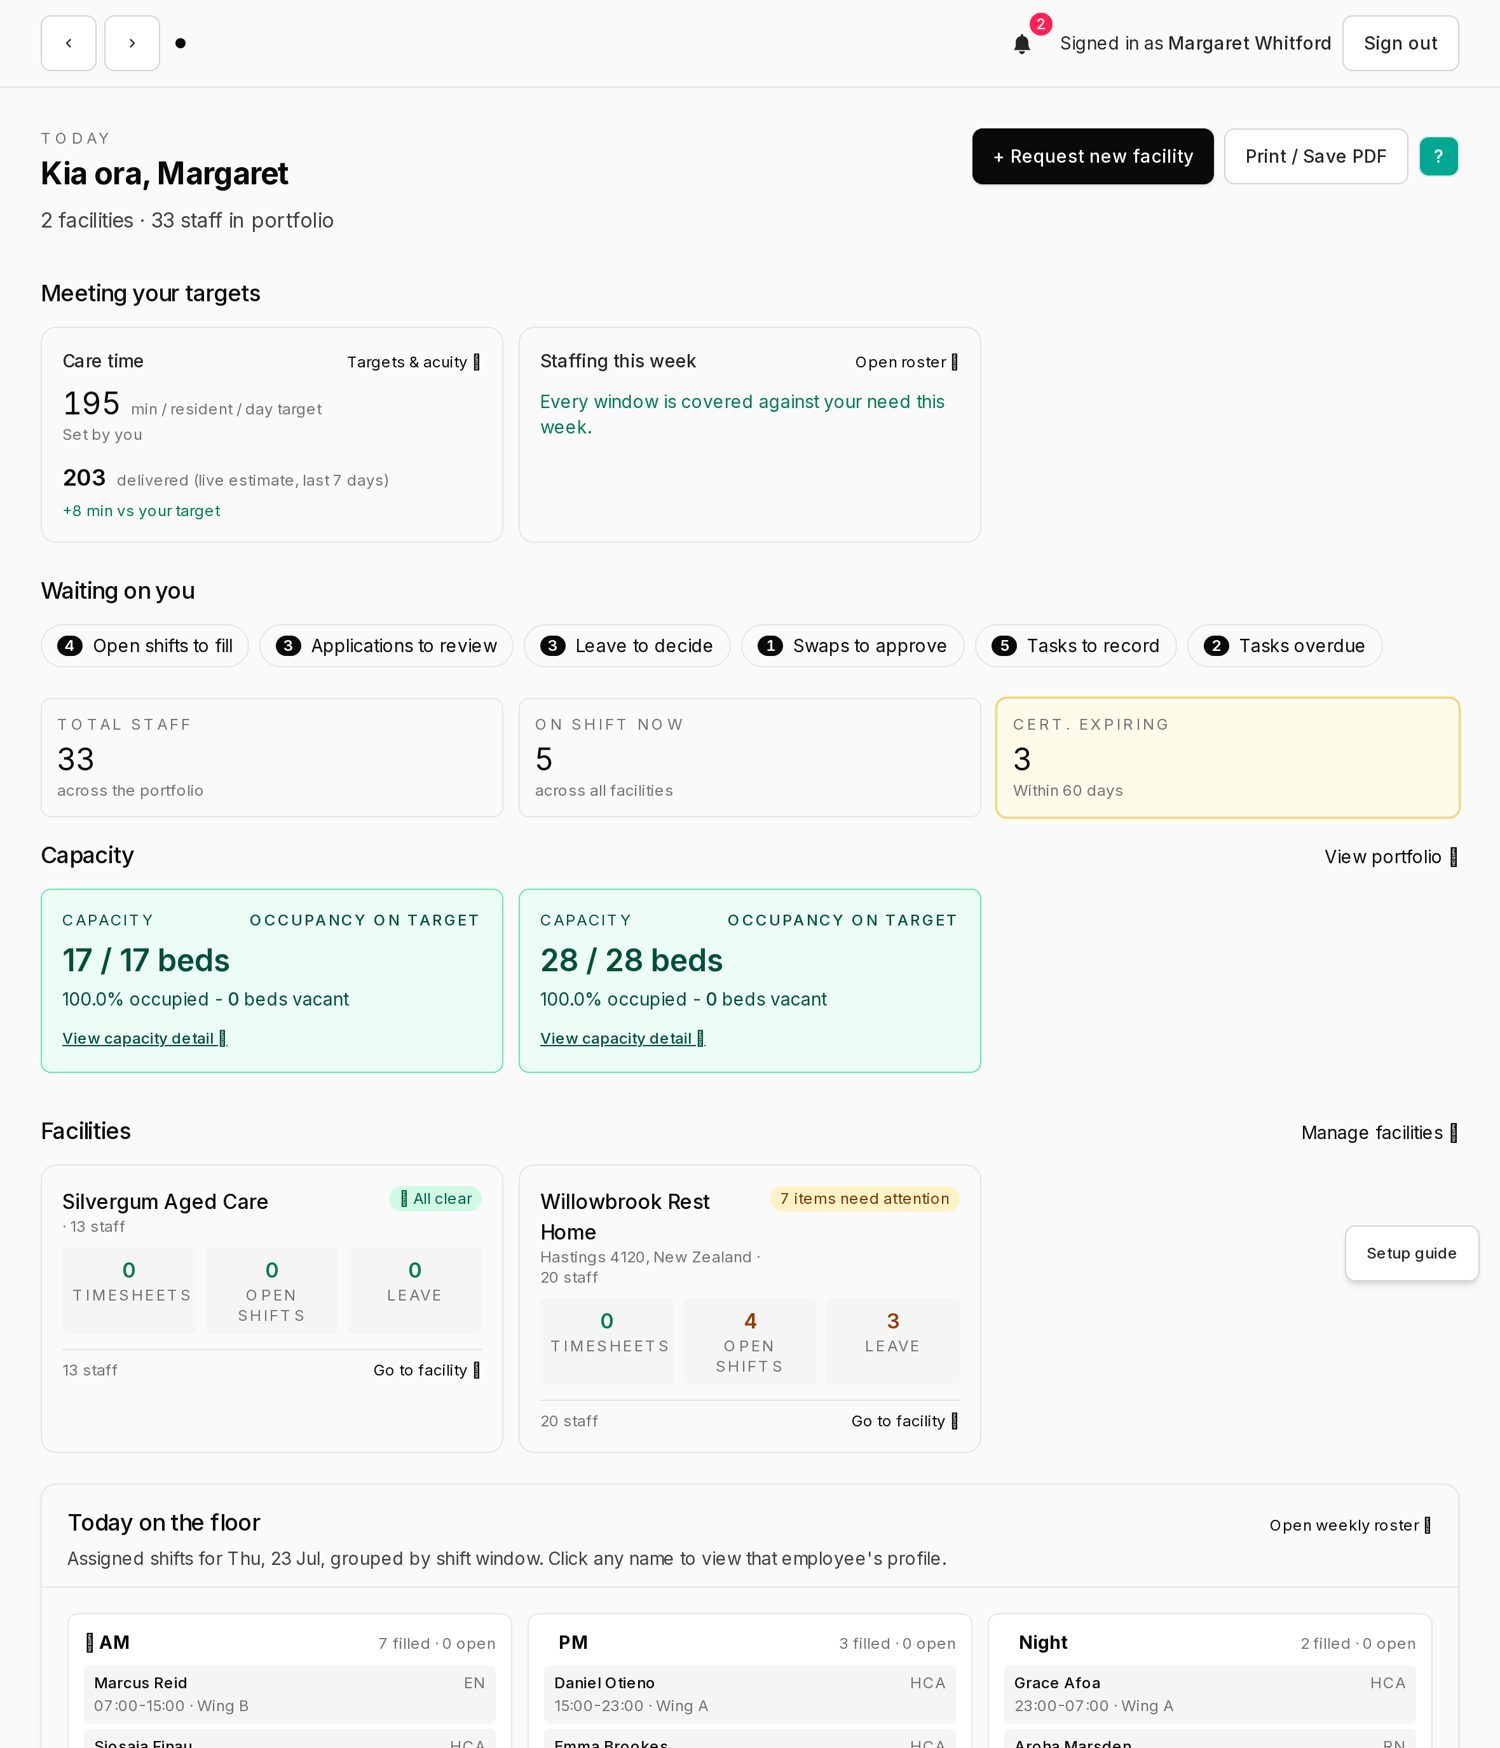
Task: Click Willowbrook Open Shifts tile showing 4
Action: point(750,1341)
